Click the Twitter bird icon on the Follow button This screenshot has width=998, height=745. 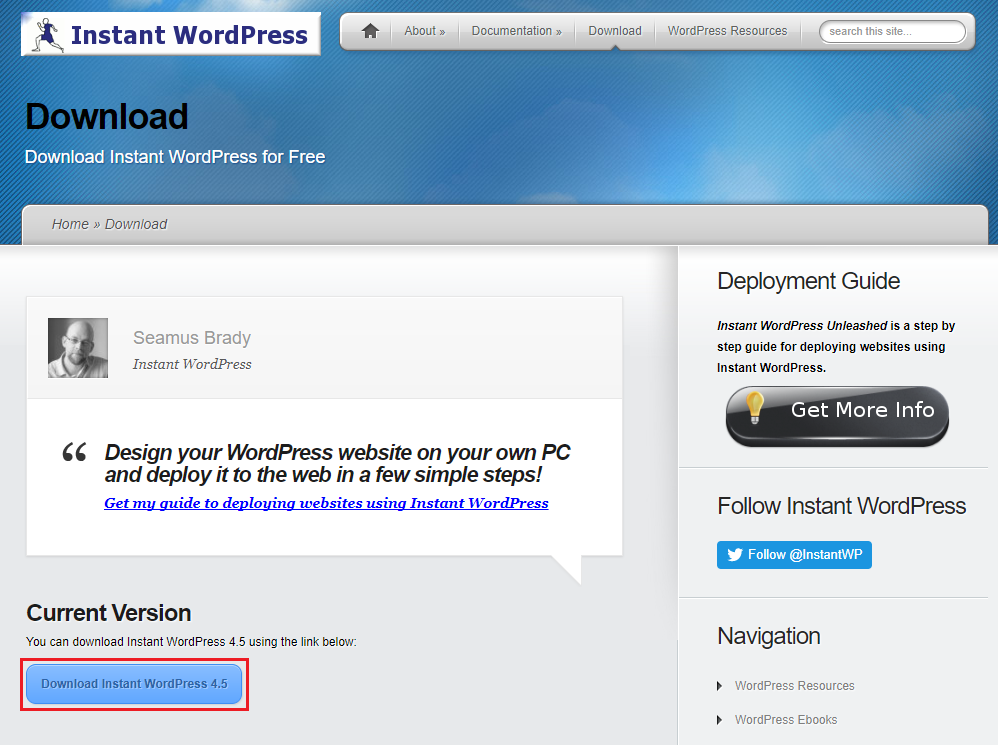click(x=735, y=554)
